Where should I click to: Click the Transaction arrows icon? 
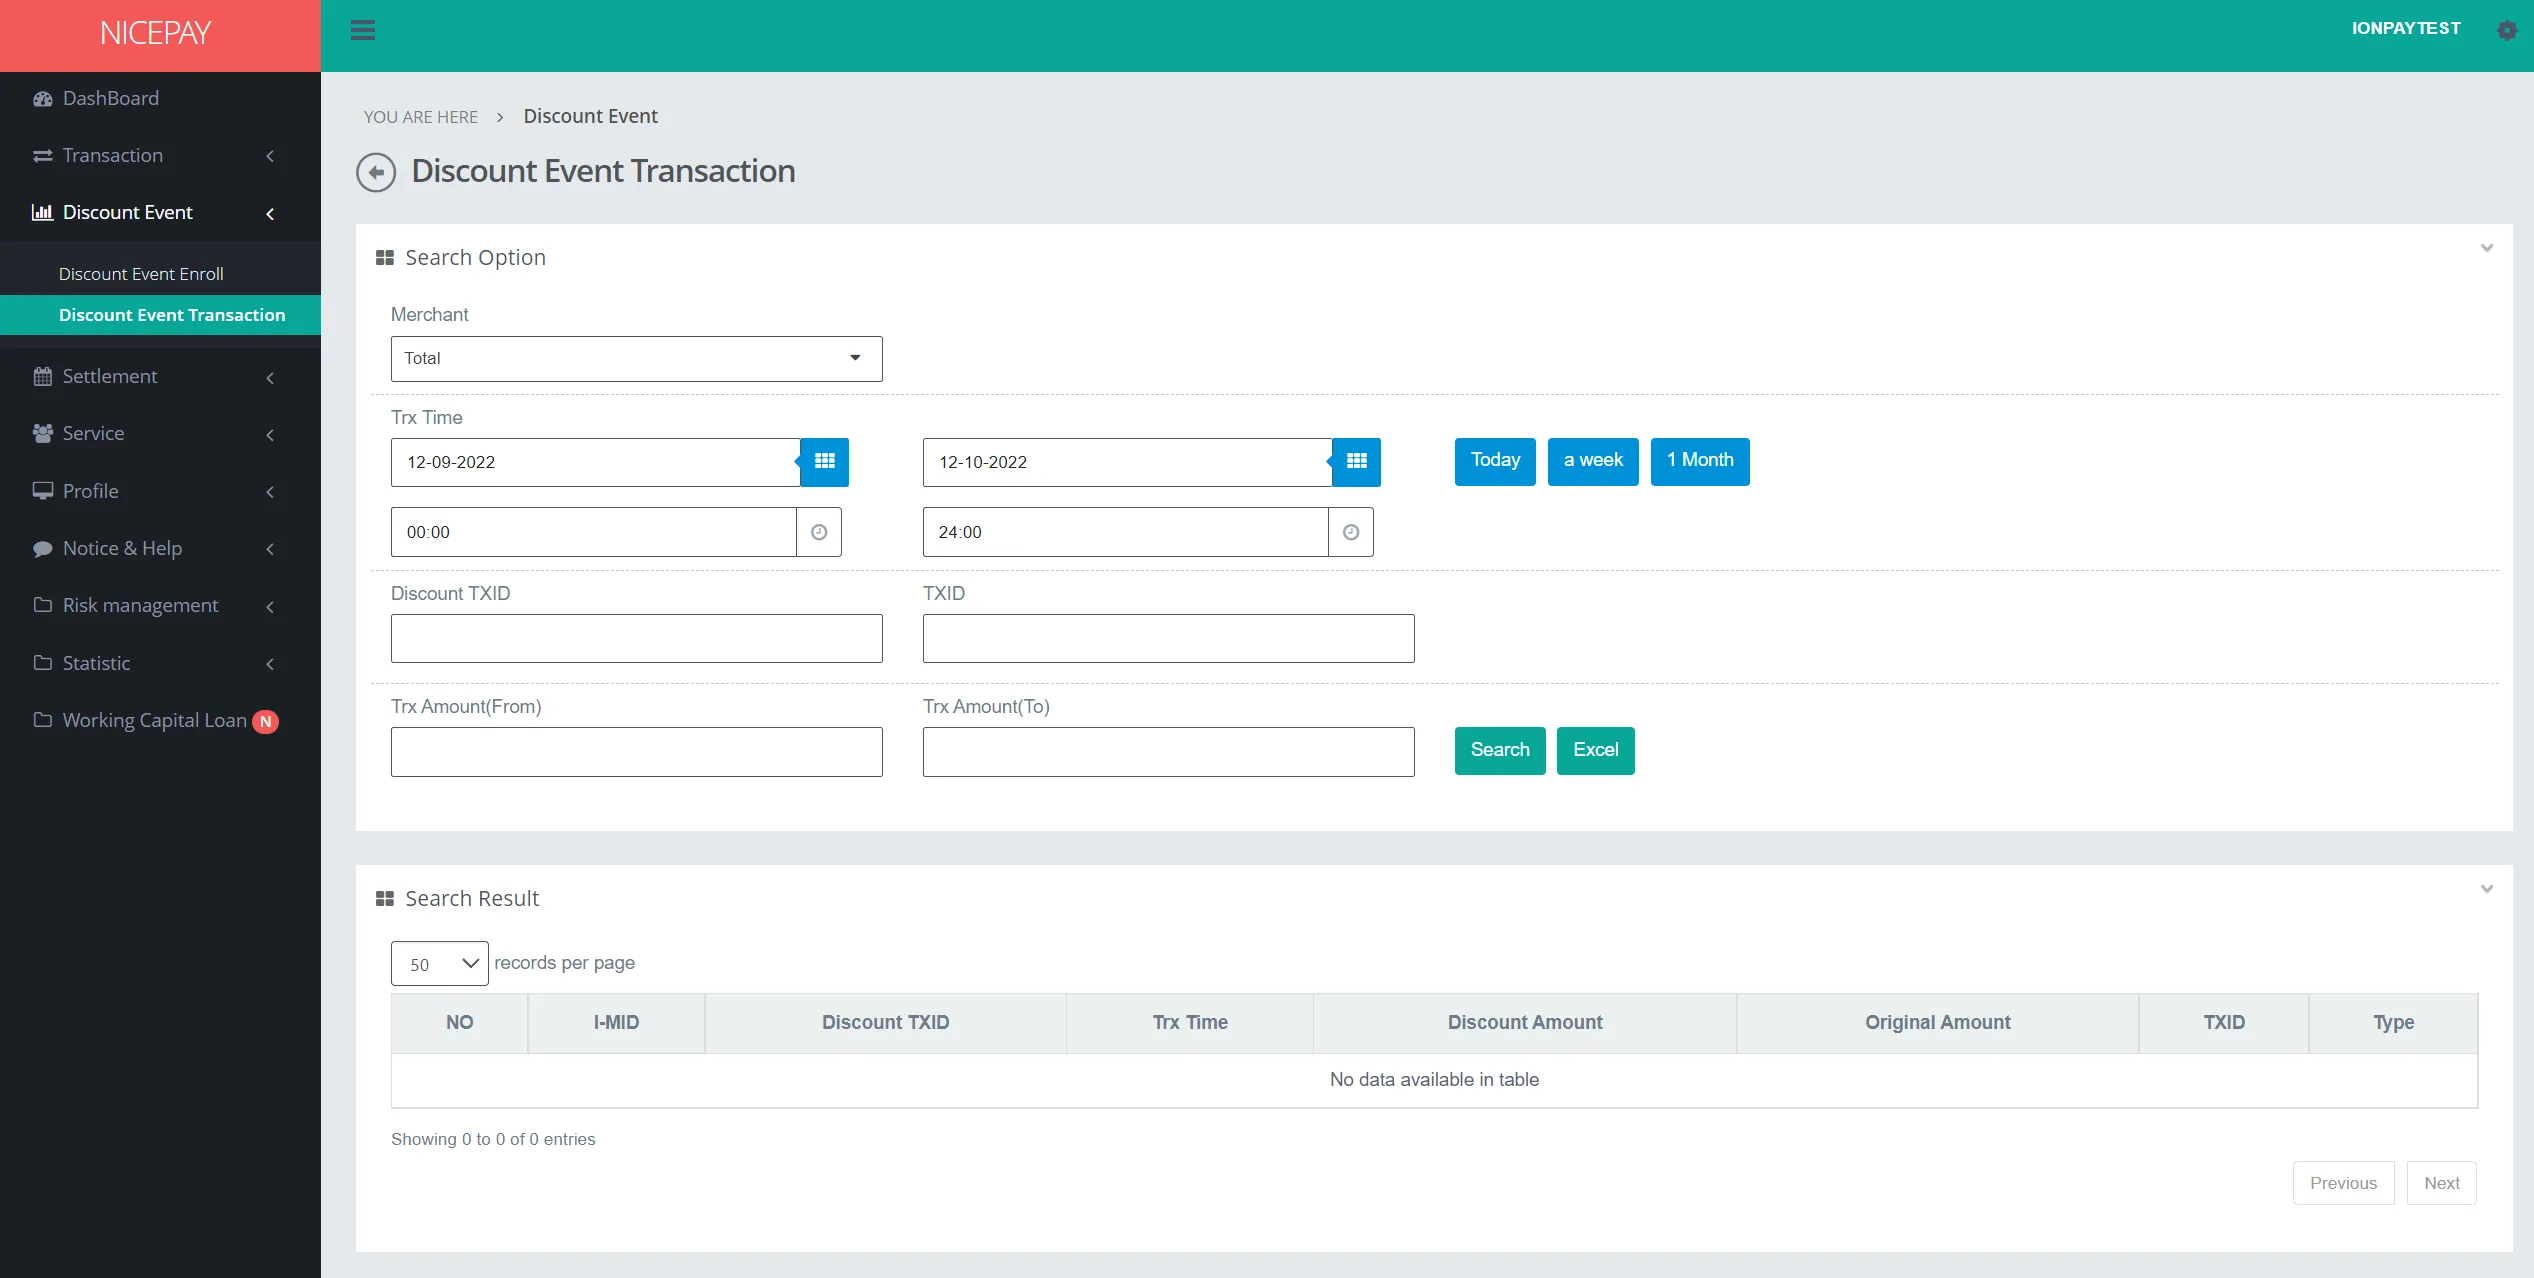(x=42, y=156)
